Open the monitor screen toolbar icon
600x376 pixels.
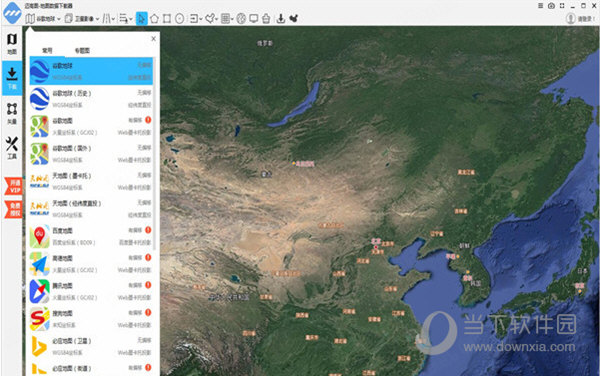(x=253, y=18)
